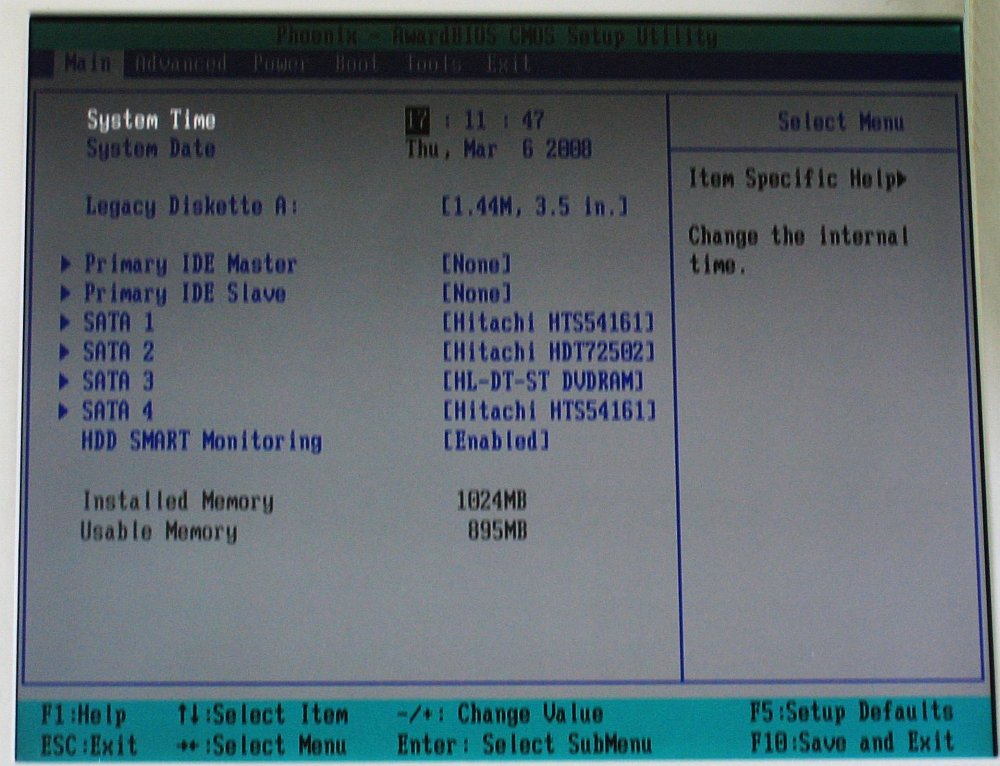Viewport: 1000px width, 766px height.
Task: Click the 1024MB installed memory value
Action: (x=492, y=501)
